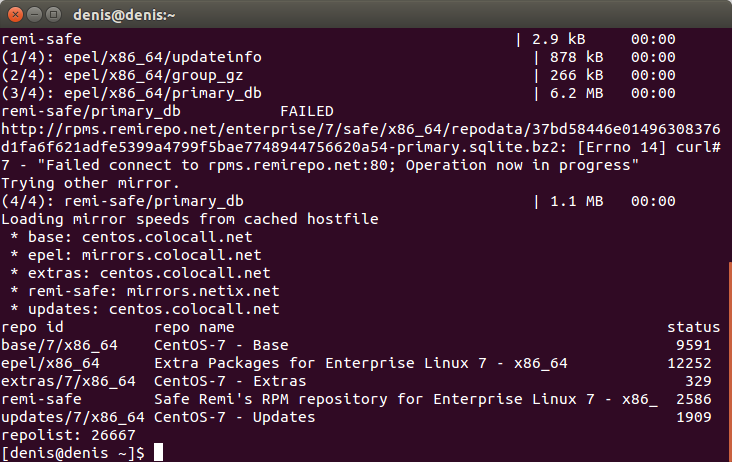The width and height of the screenshot is (732, 462).
Task: Click the extras/7/x86_64 repo id
Action: (x=68, y=381)
